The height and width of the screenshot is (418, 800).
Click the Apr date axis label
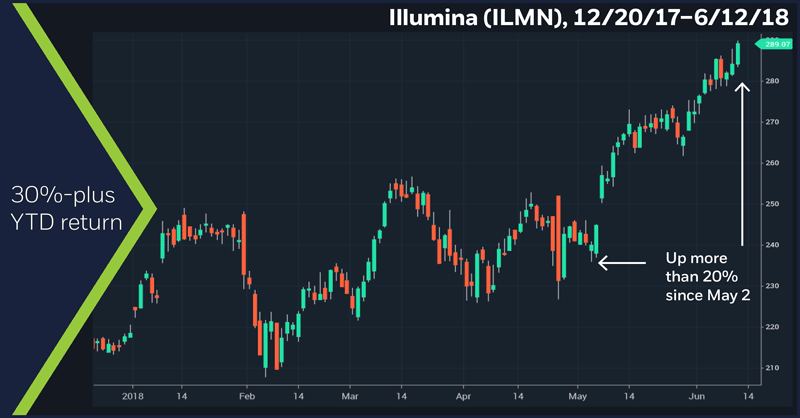point(462,395)
